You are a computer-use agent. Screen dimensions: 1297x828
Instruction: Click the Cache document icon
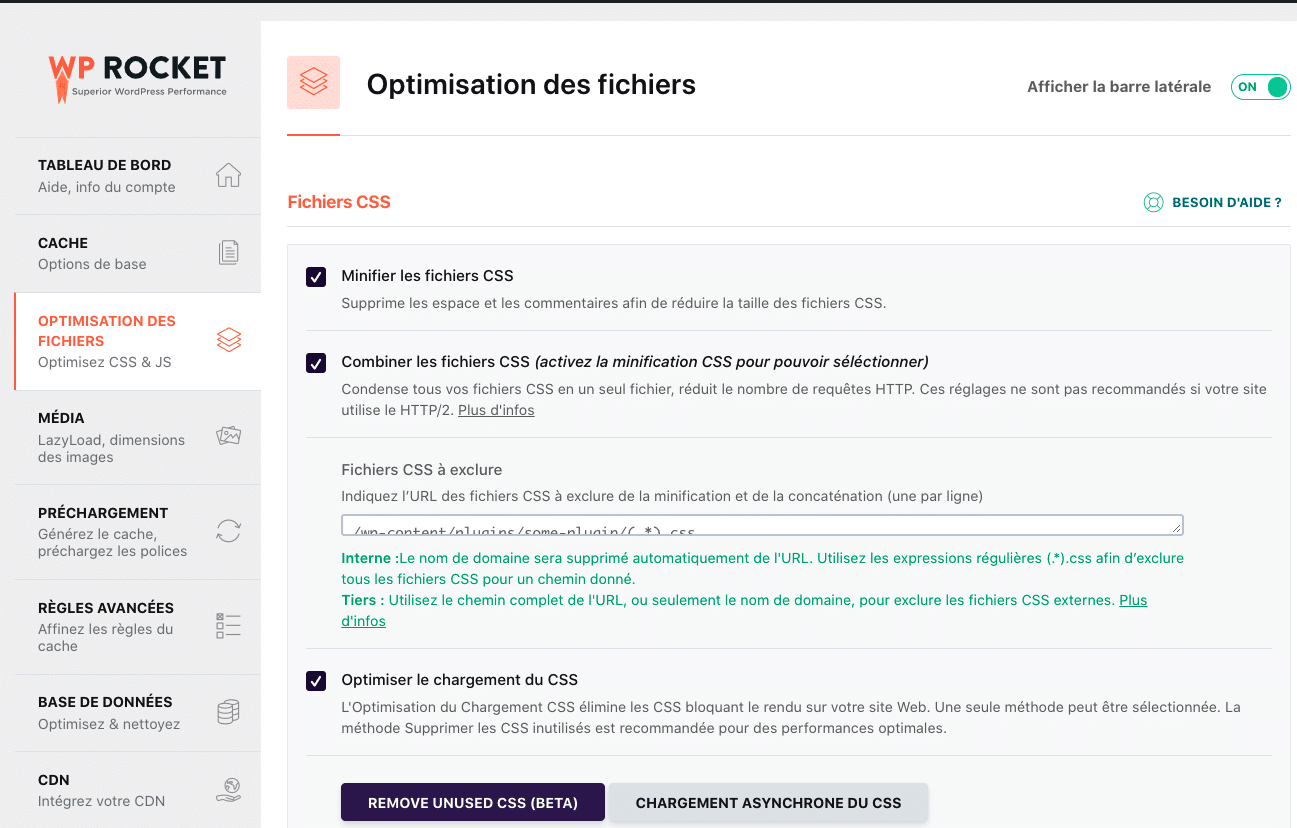click(x=228, y=252)
